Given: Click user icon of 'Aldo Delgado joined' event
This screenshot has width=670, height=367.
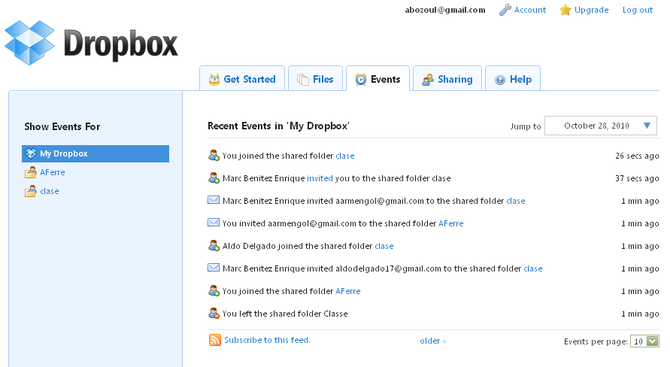Looking at the screenshot, I should (x=214, y=246).
